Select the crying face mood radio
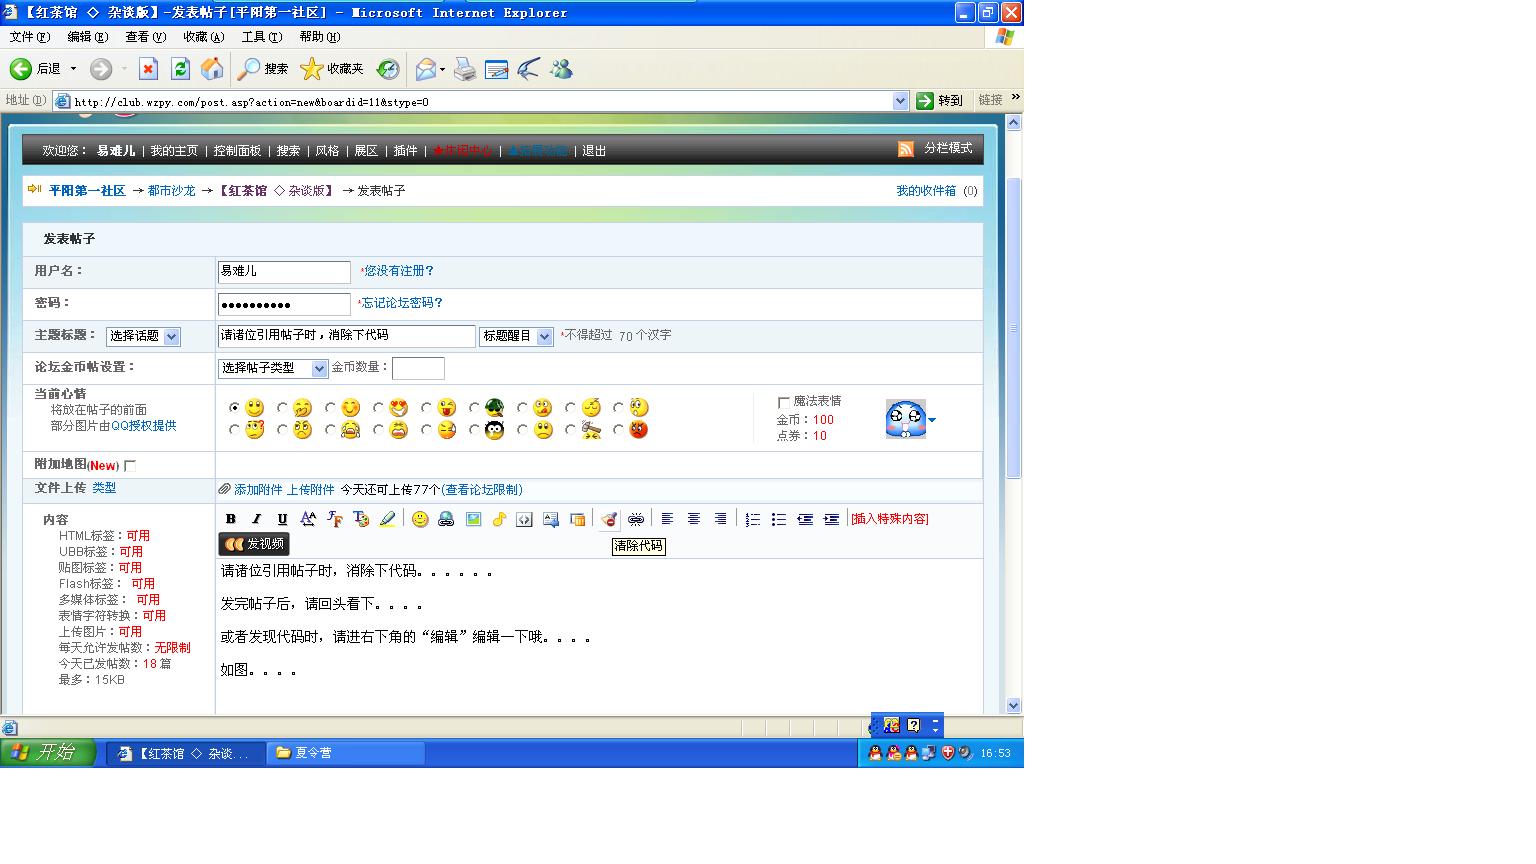This screenshot has width=1536, height=864. tap(330, 430)
